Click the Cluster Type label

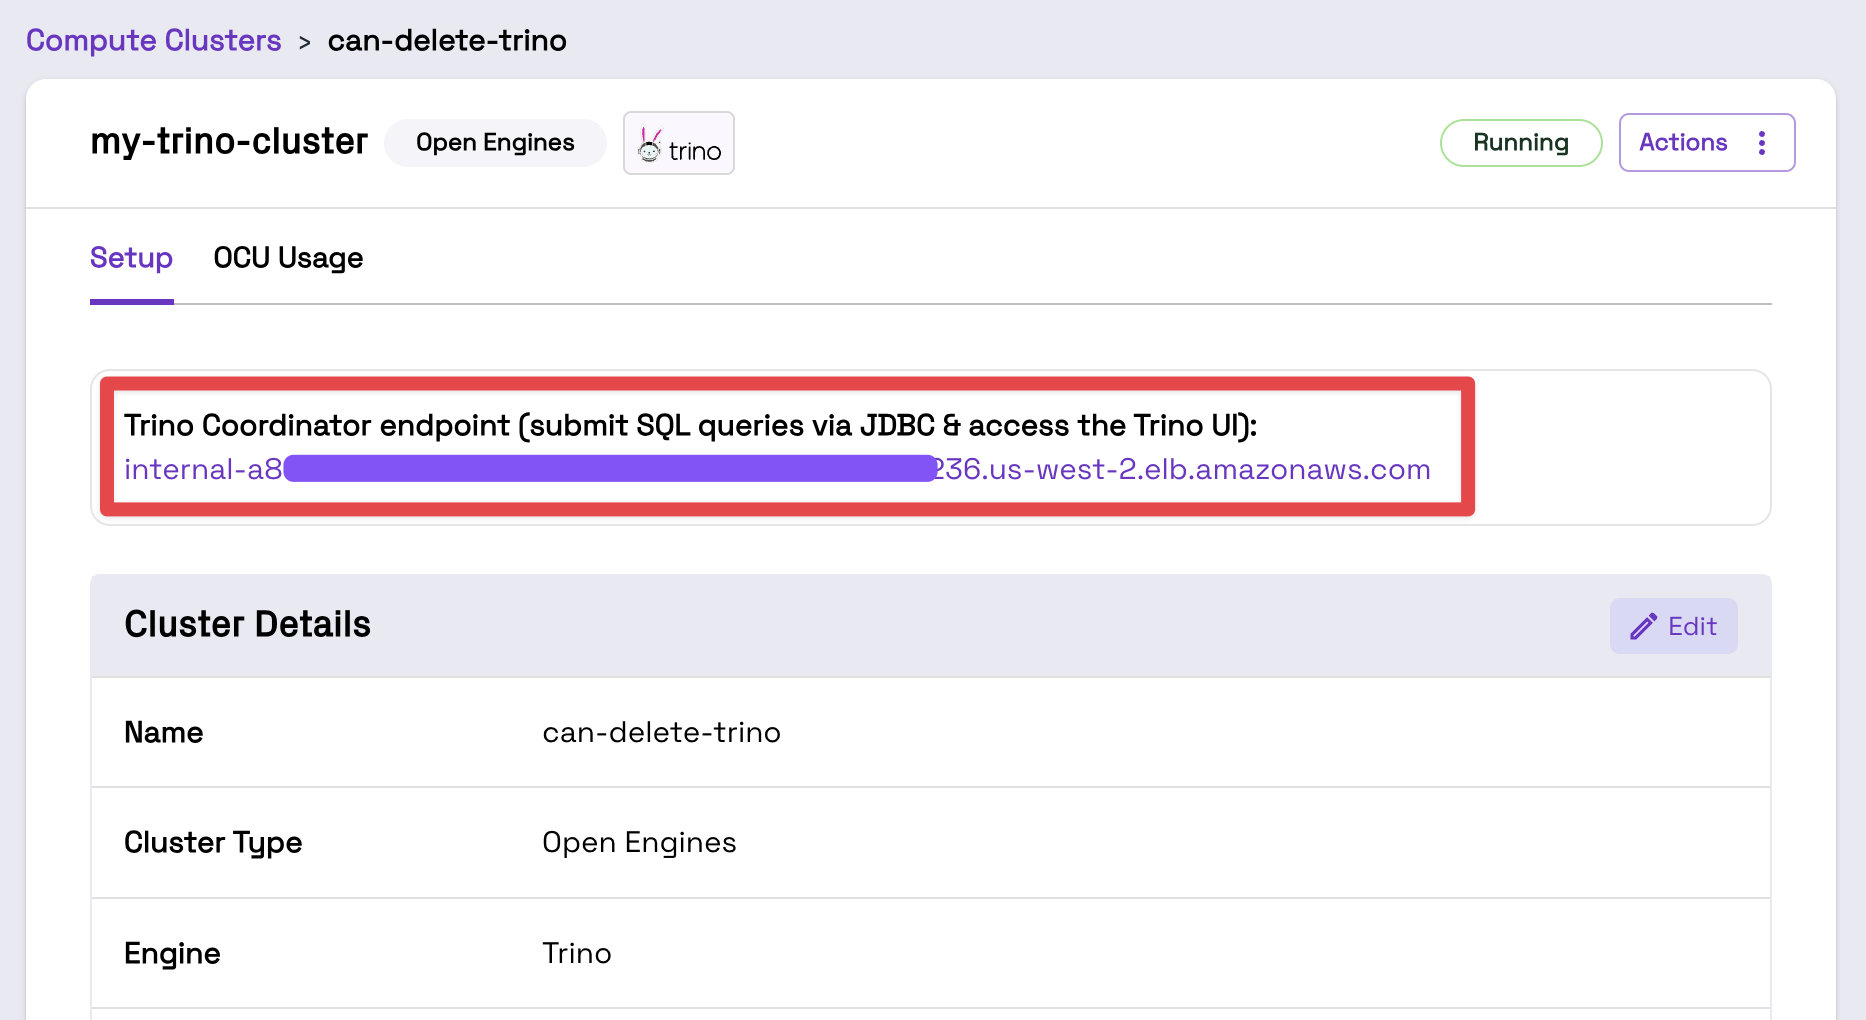[x=213, y=843]
